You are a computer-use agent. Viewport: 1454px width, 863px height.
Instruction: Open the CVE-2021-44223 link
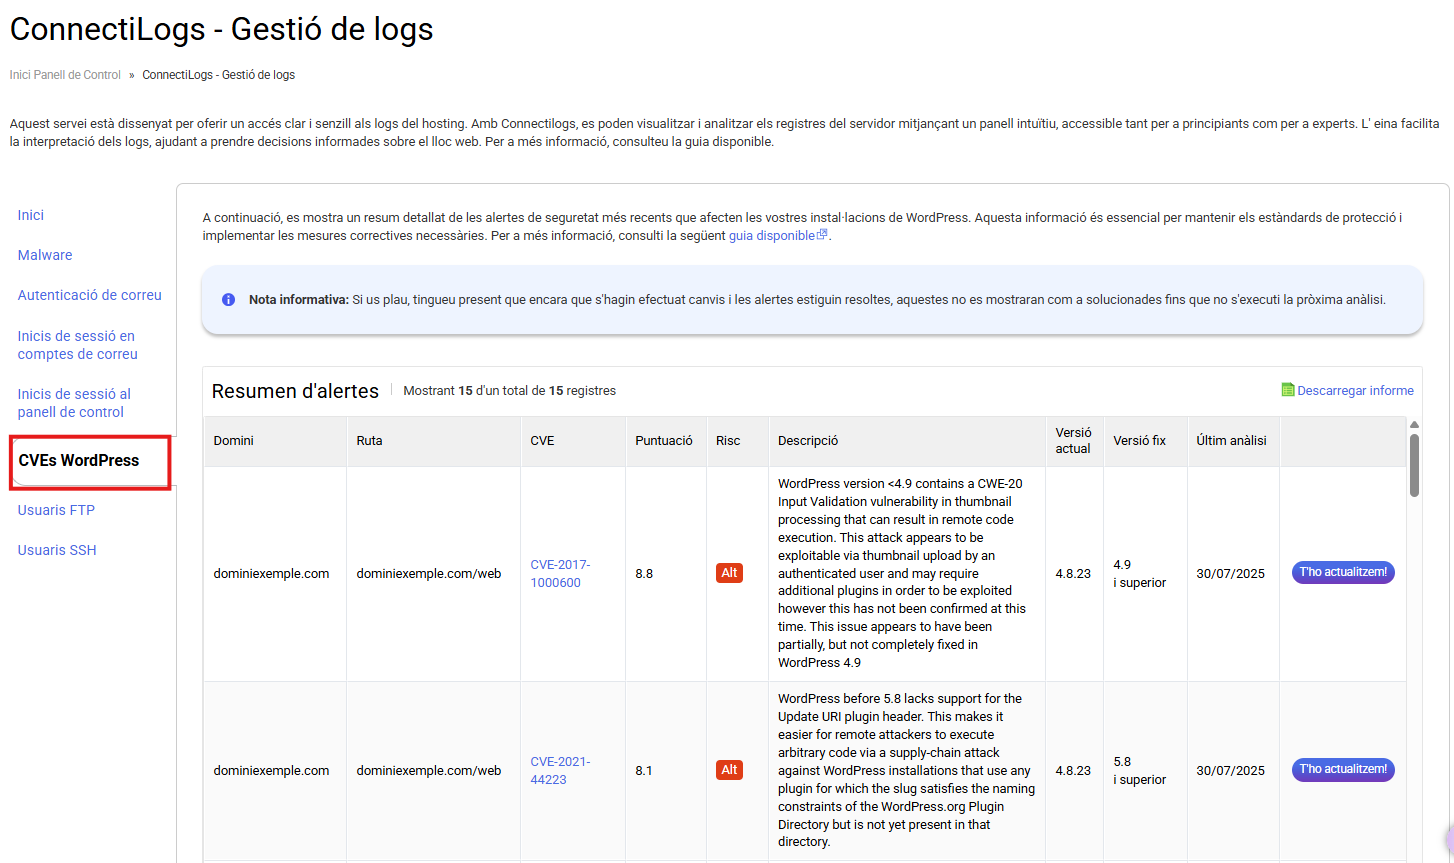[560, 770]
